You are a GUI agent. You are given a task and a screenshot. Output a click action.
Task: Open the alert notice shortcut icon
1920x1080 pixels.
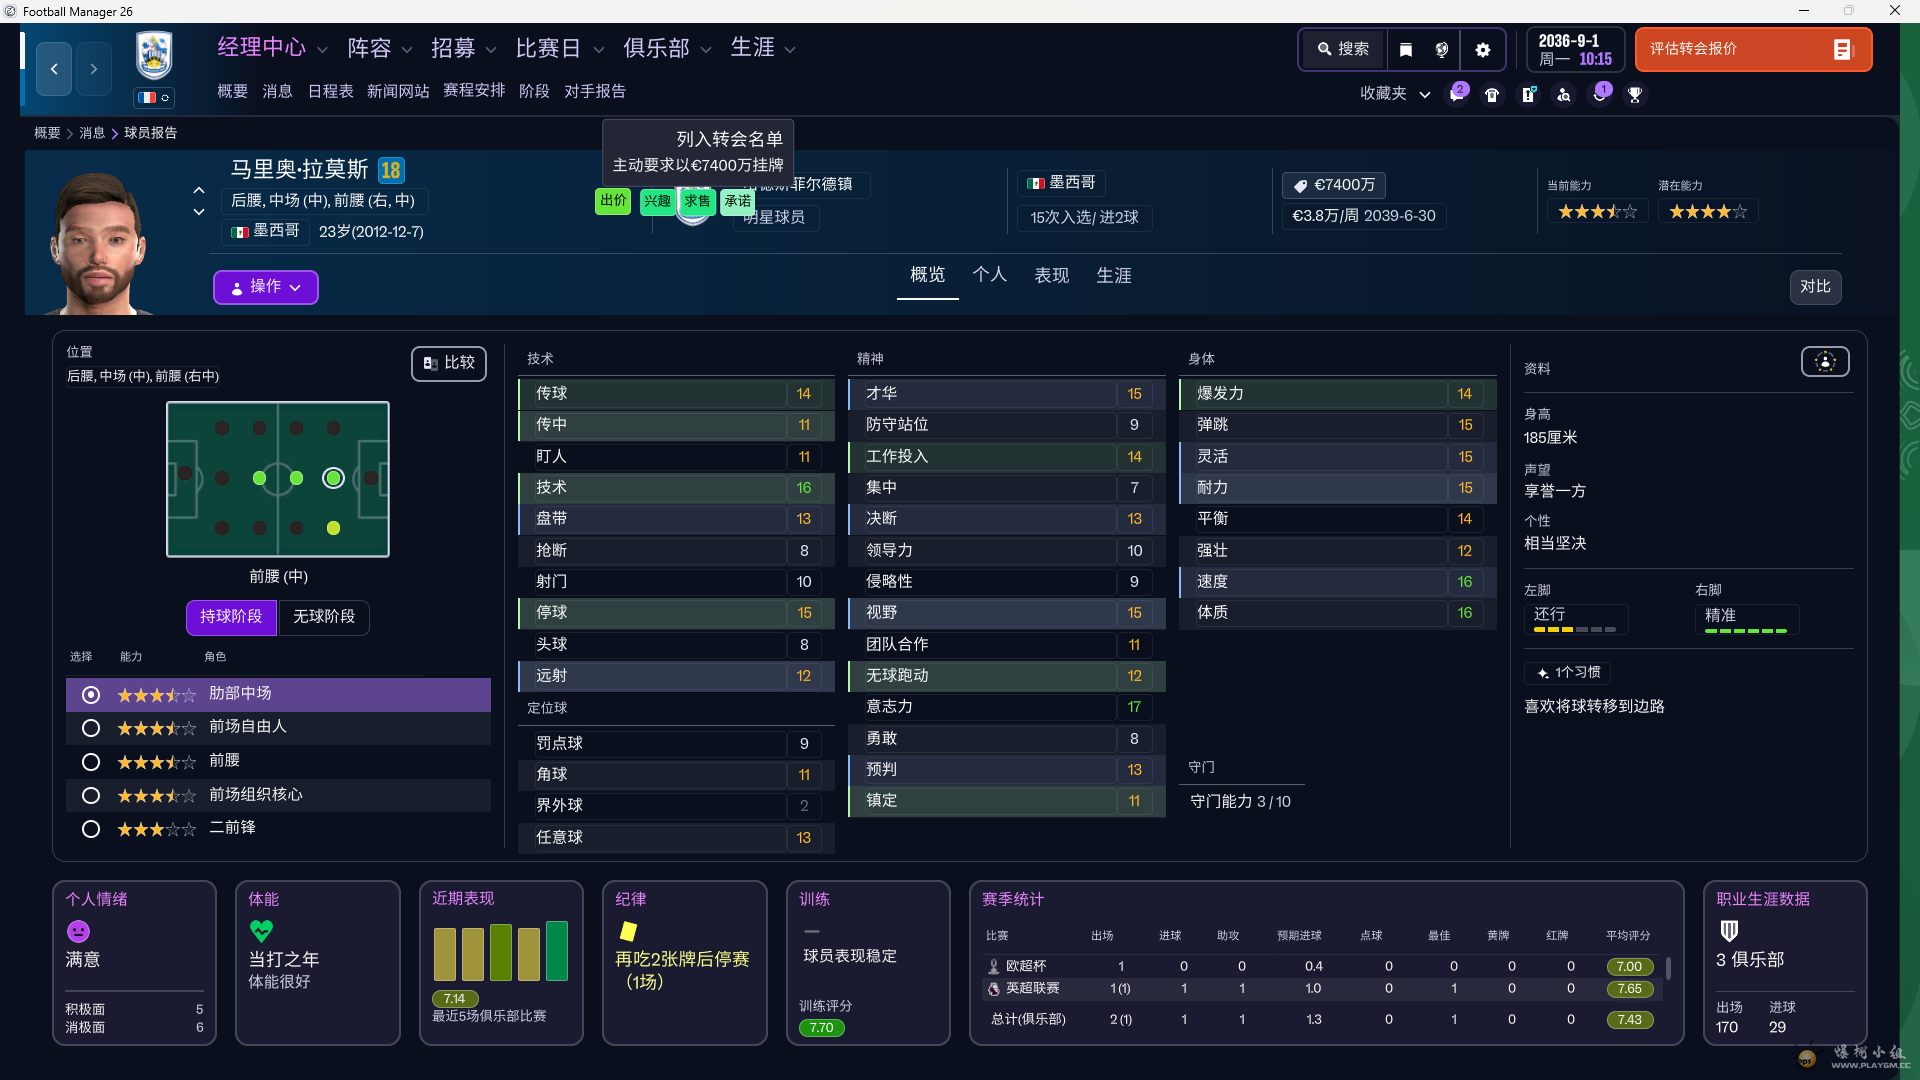pos(1529,94)
